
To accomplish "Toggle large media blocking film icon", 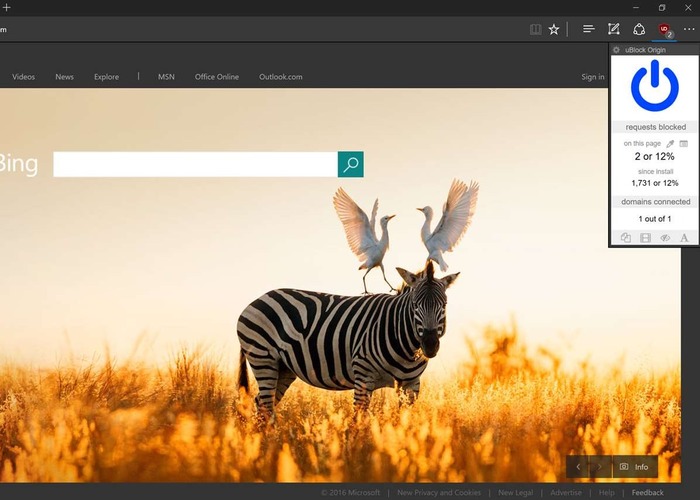I will coord(646,238).
